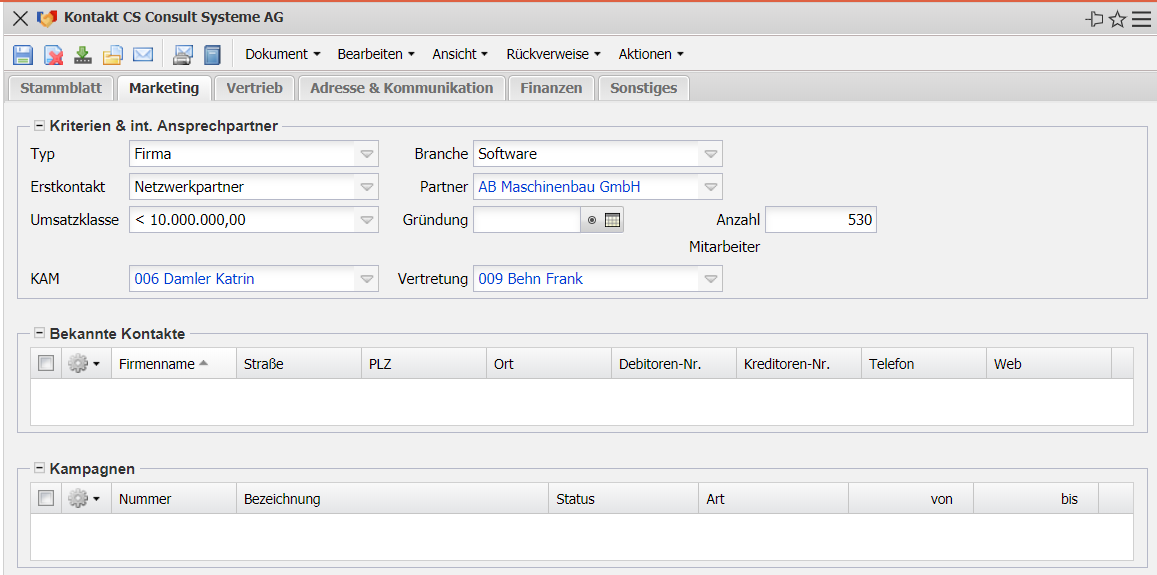Image resolution: width=1157 pixels, height=575 pixels.
Task: Tick the select-all checkbox in Kampagnen
Action: (46, 498)
